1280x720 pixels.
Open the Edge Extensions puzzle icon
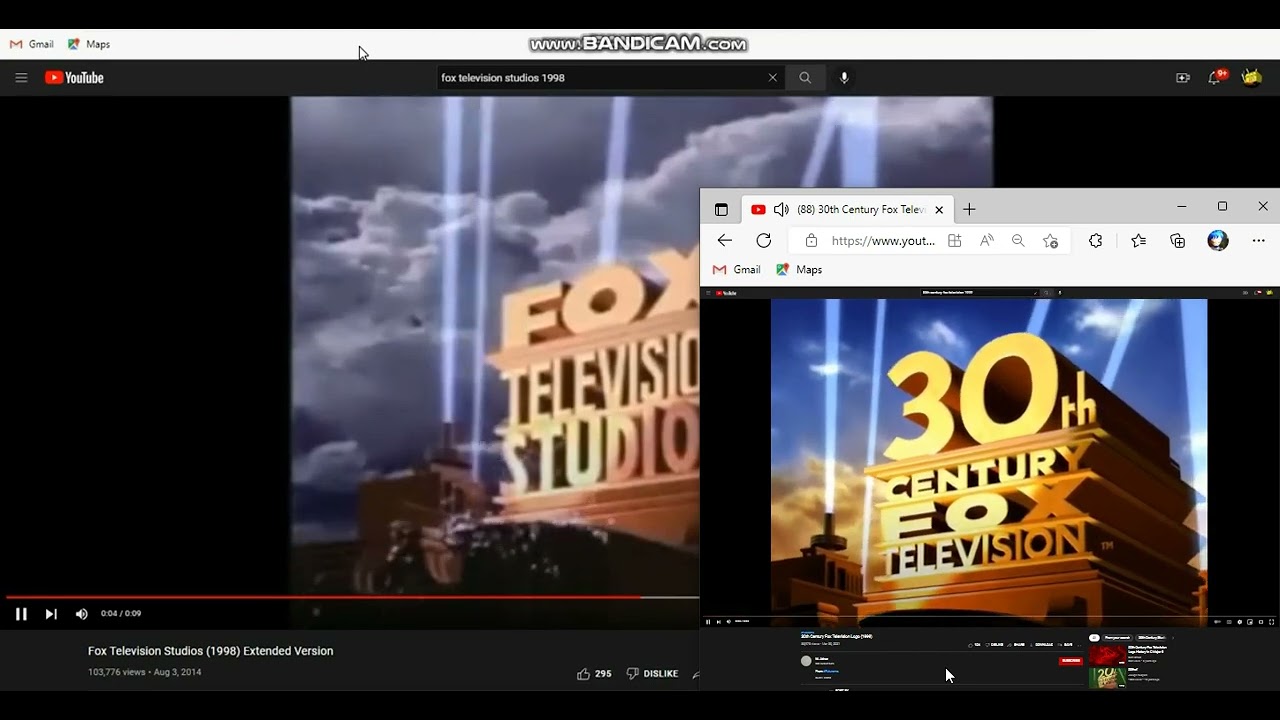pos(1096,241)
